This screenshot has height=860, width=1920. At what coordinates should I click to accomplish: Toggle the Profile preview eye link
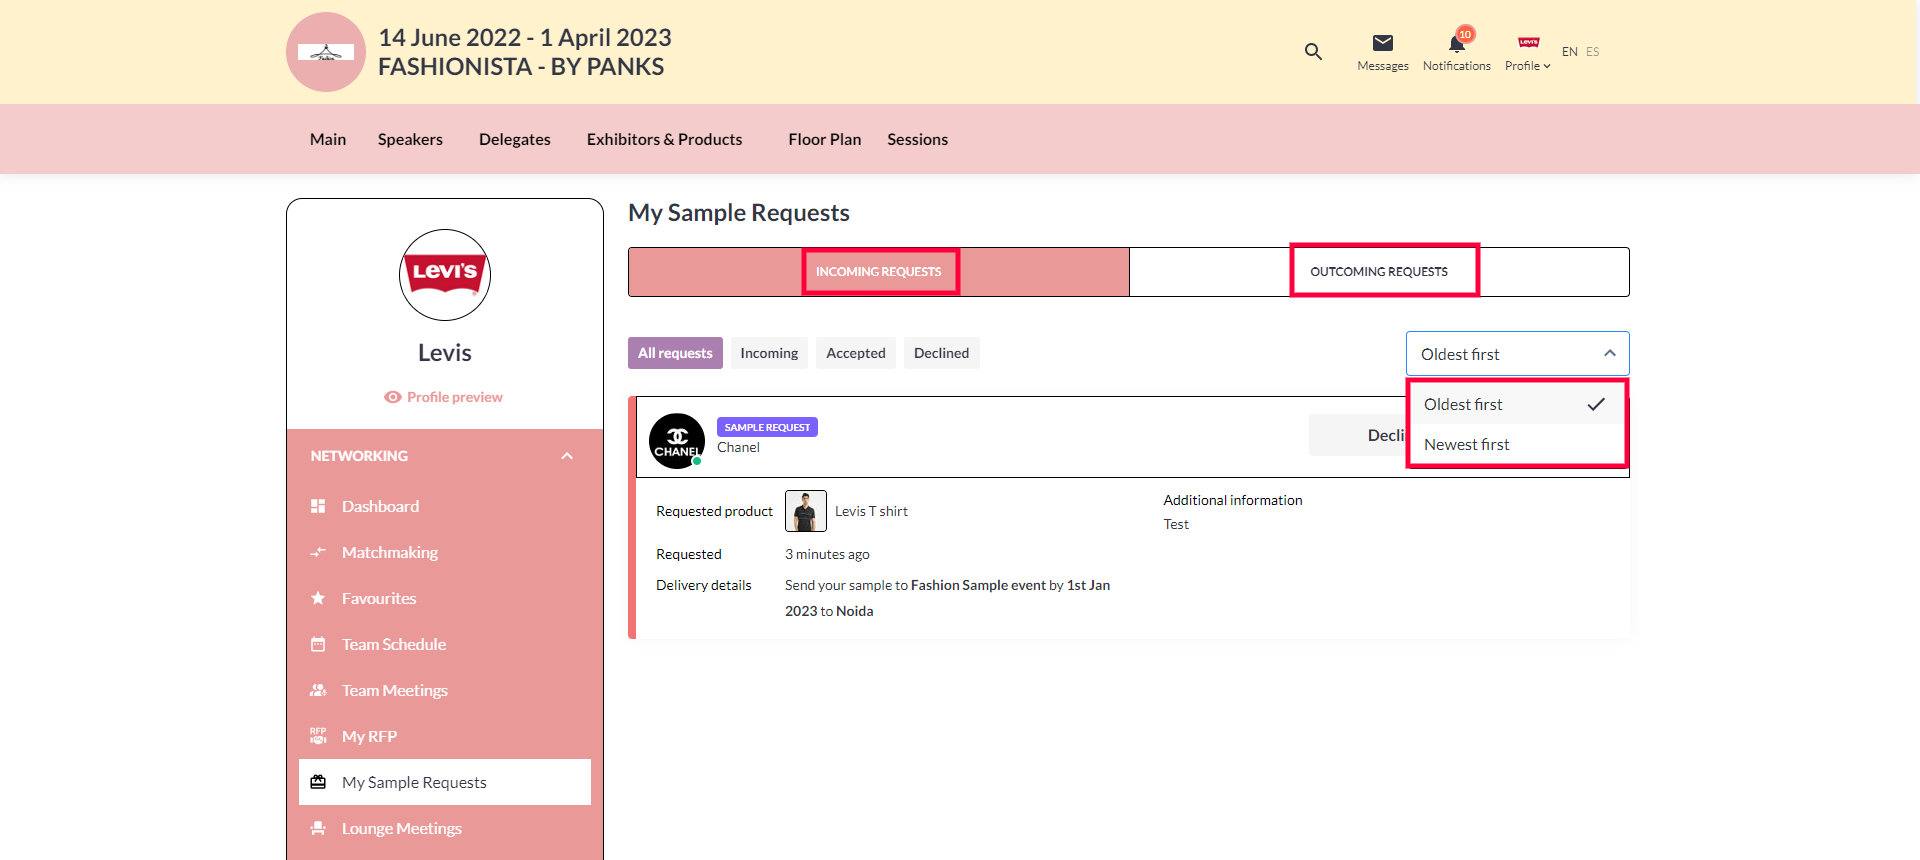coord(443,397)
